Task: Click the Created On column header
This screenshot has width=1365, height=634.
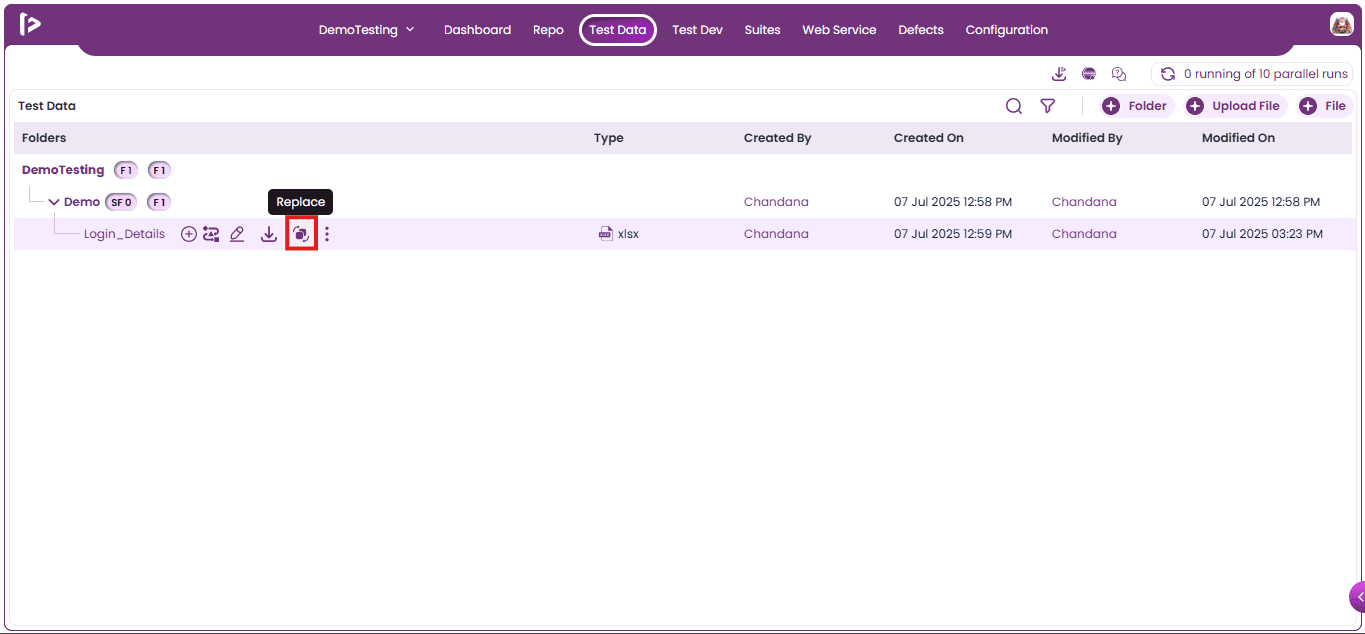Action: (x=929, y=138)
